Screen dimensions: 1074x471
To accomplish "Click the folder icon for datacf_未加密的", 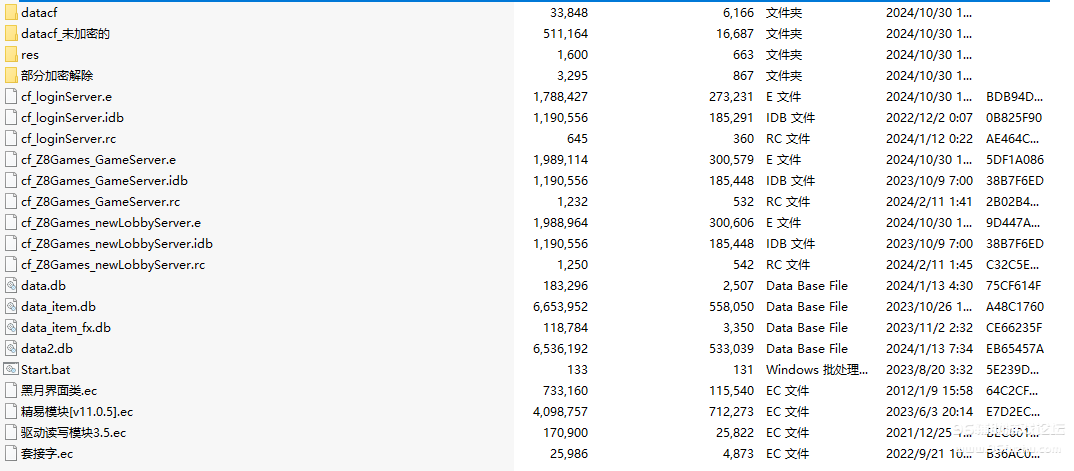I will pos(11,34).
